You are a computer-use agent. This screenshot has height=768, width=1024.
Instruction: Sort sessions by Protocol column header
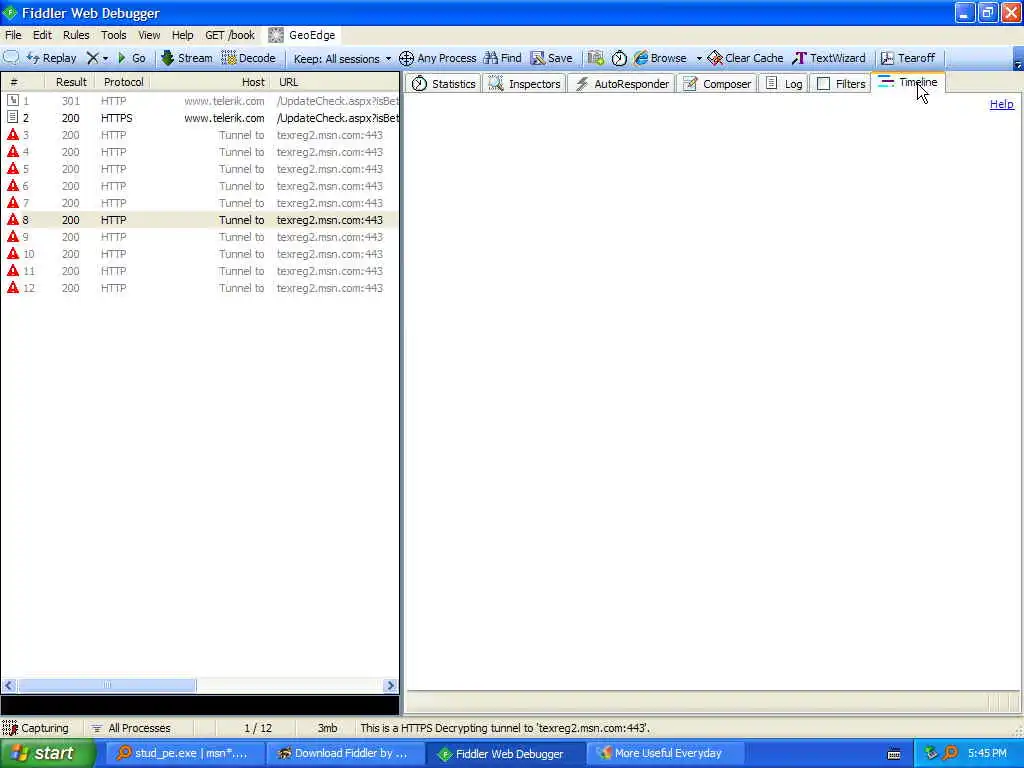pos(123,82)
